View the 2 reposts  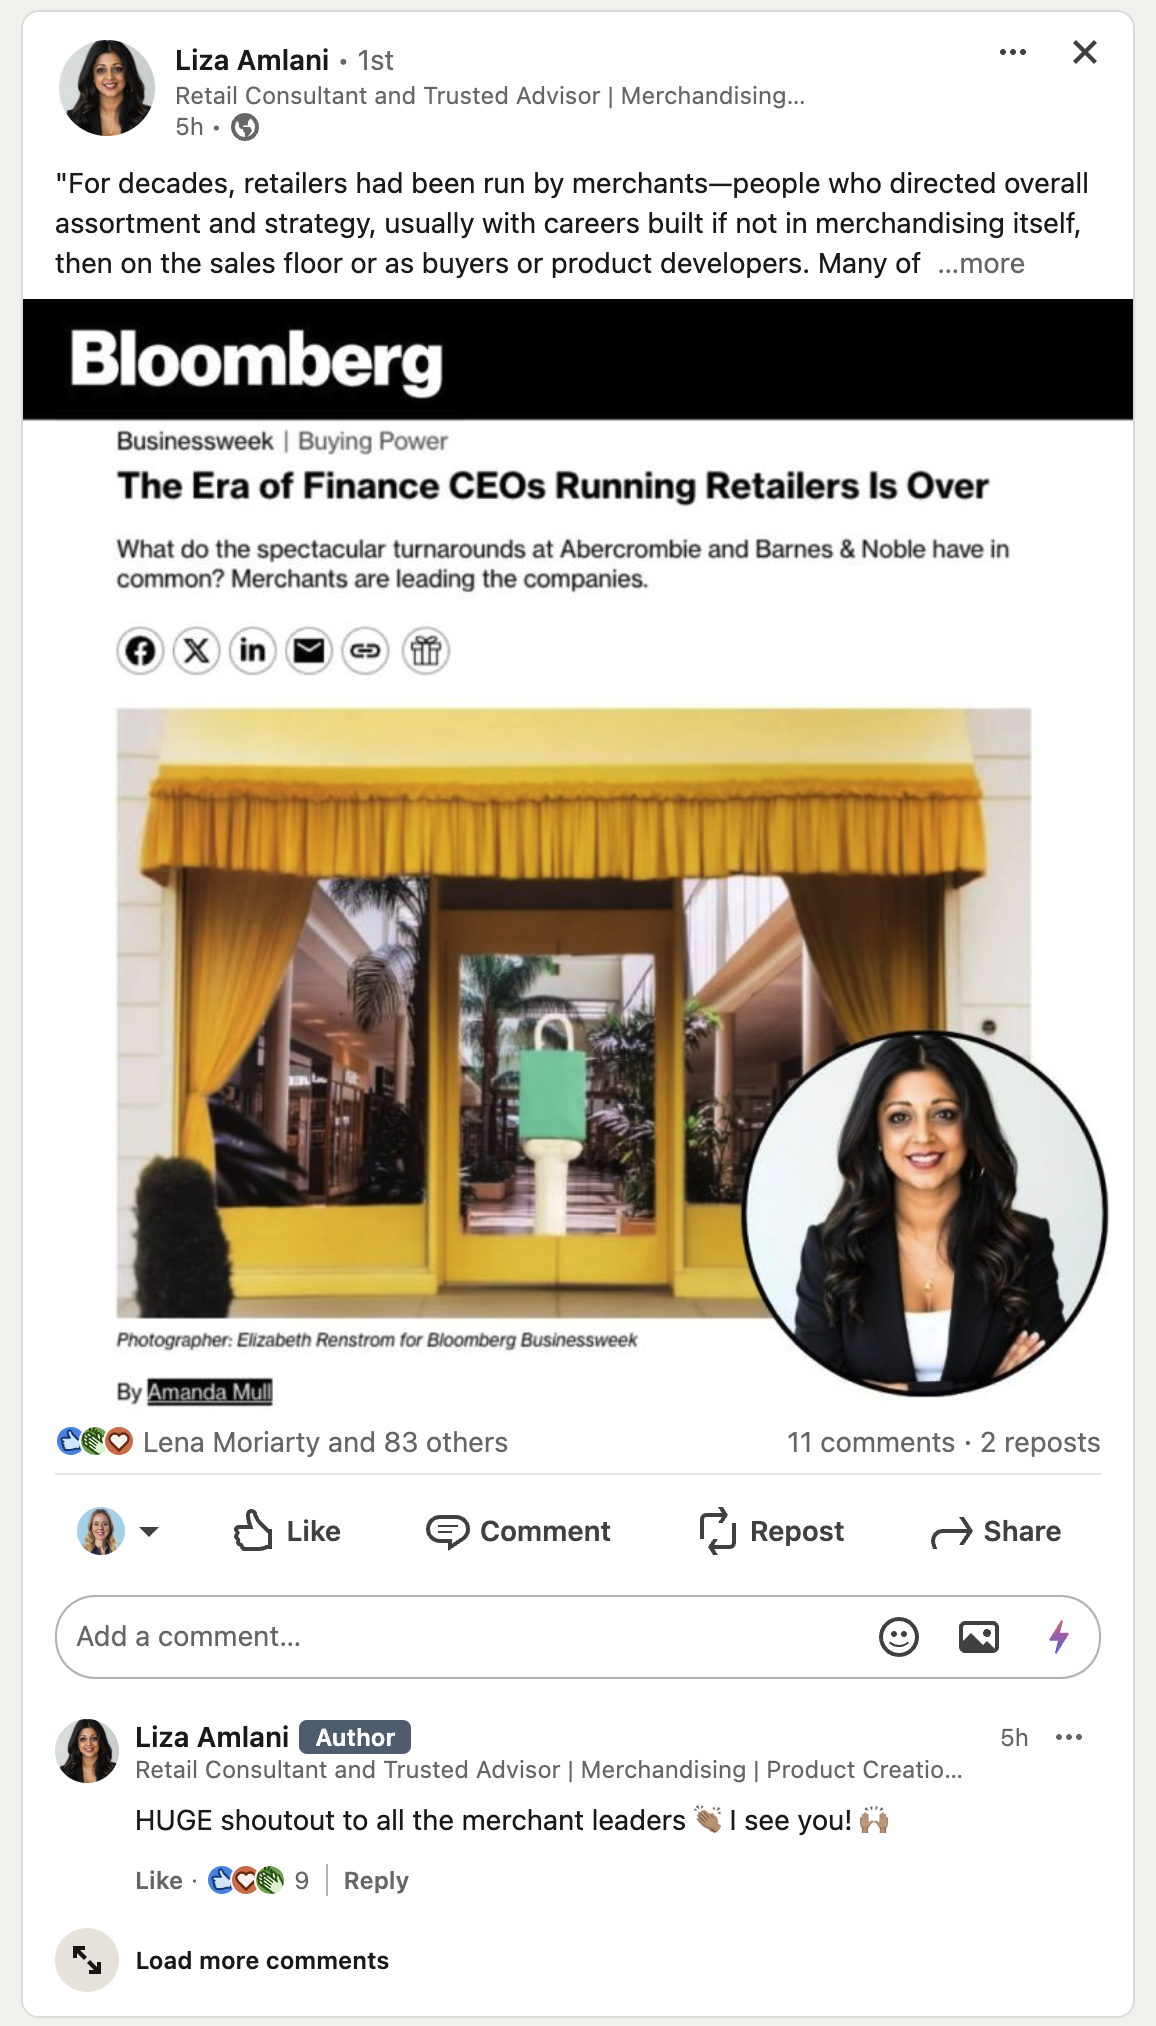pos(1040,1442)
